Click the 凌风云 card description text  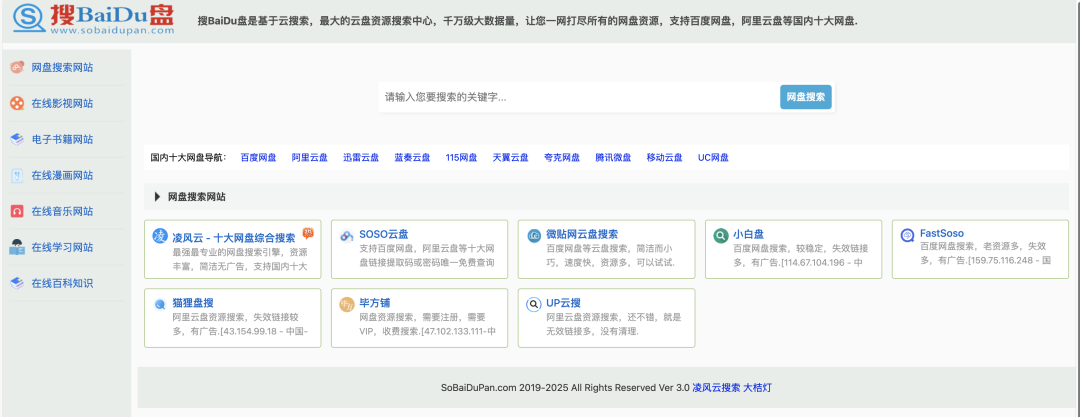[x=240, y=259]
